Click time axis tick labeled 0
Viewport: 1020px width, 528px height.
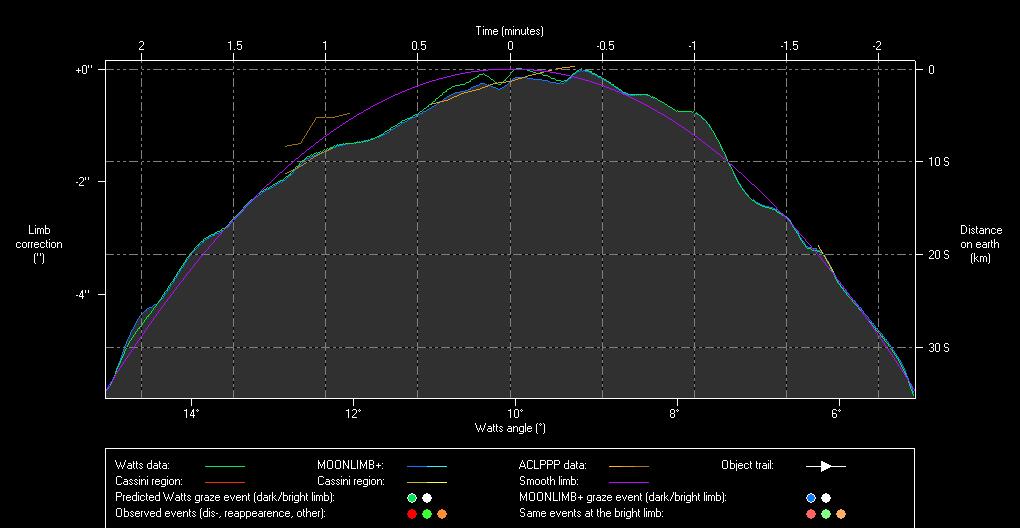point(510,46)
